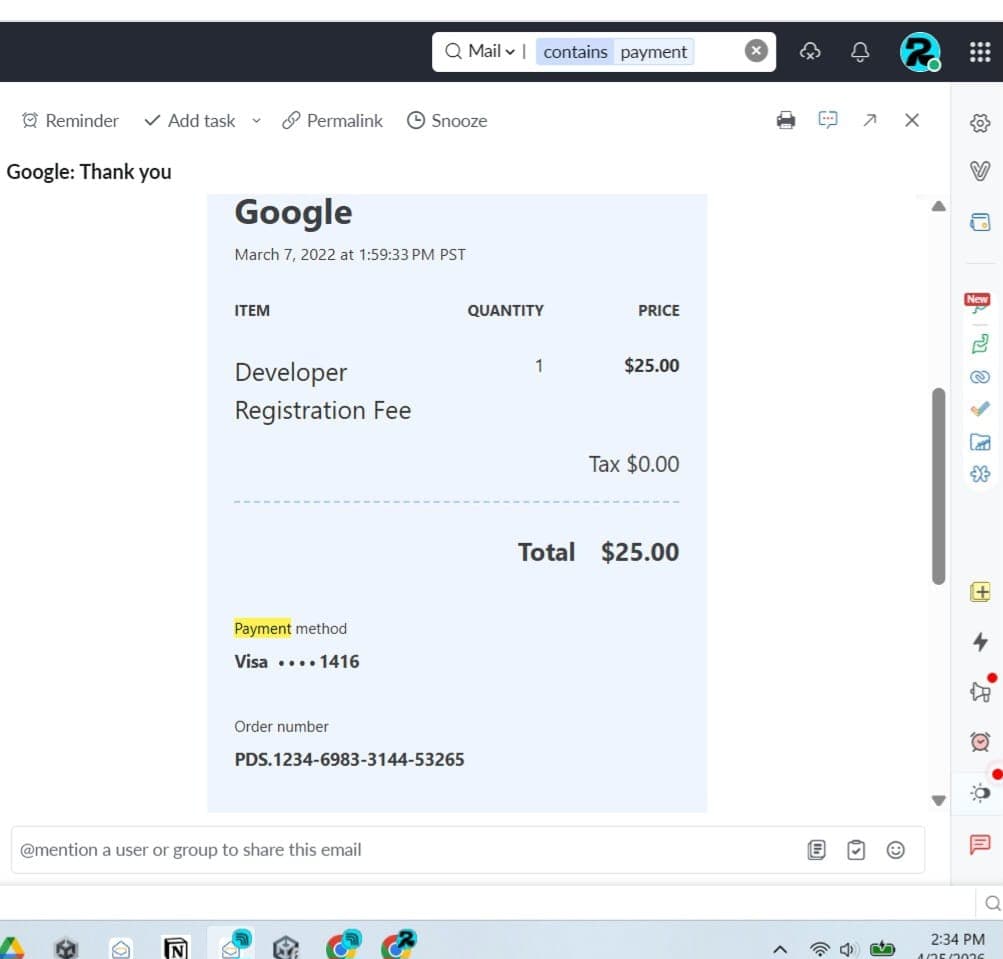The width and height of the screenshot is (1003, 959).
Task: Open the Mail search scope dropdown
Action: click(491, 51)
